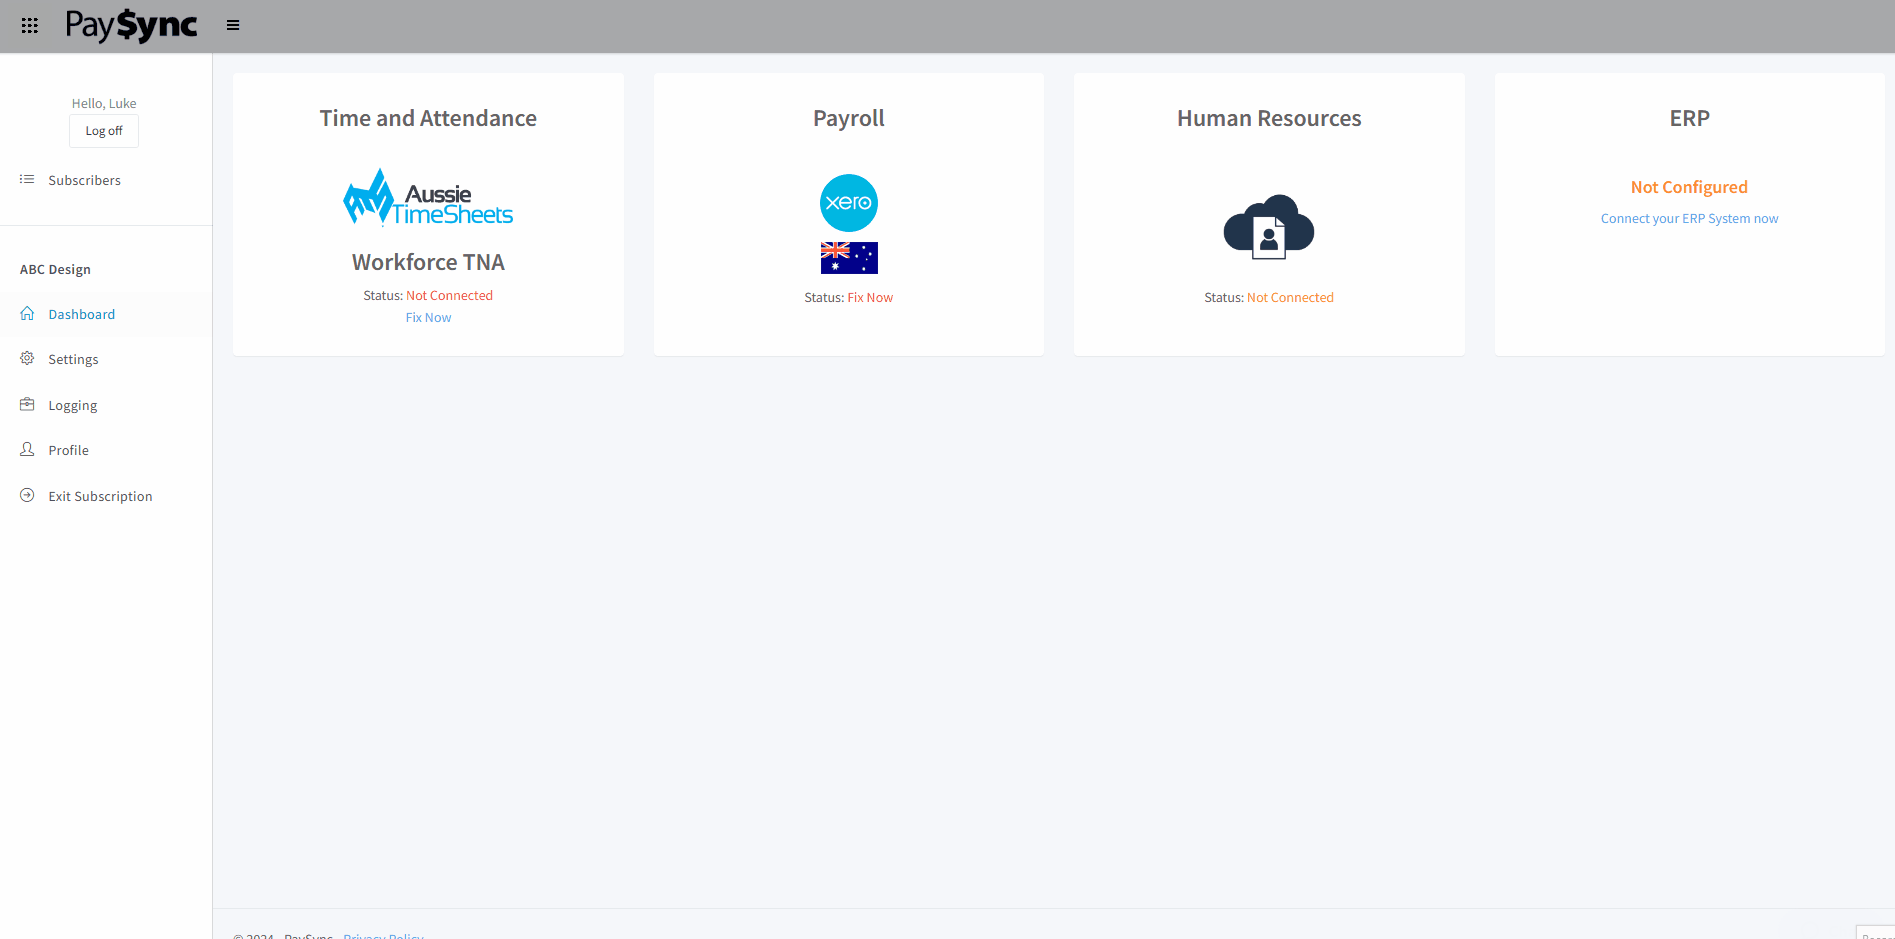1895x939 pixels.
Task: Click Fix Now under Workforce TNA
Action: [428, 317]
